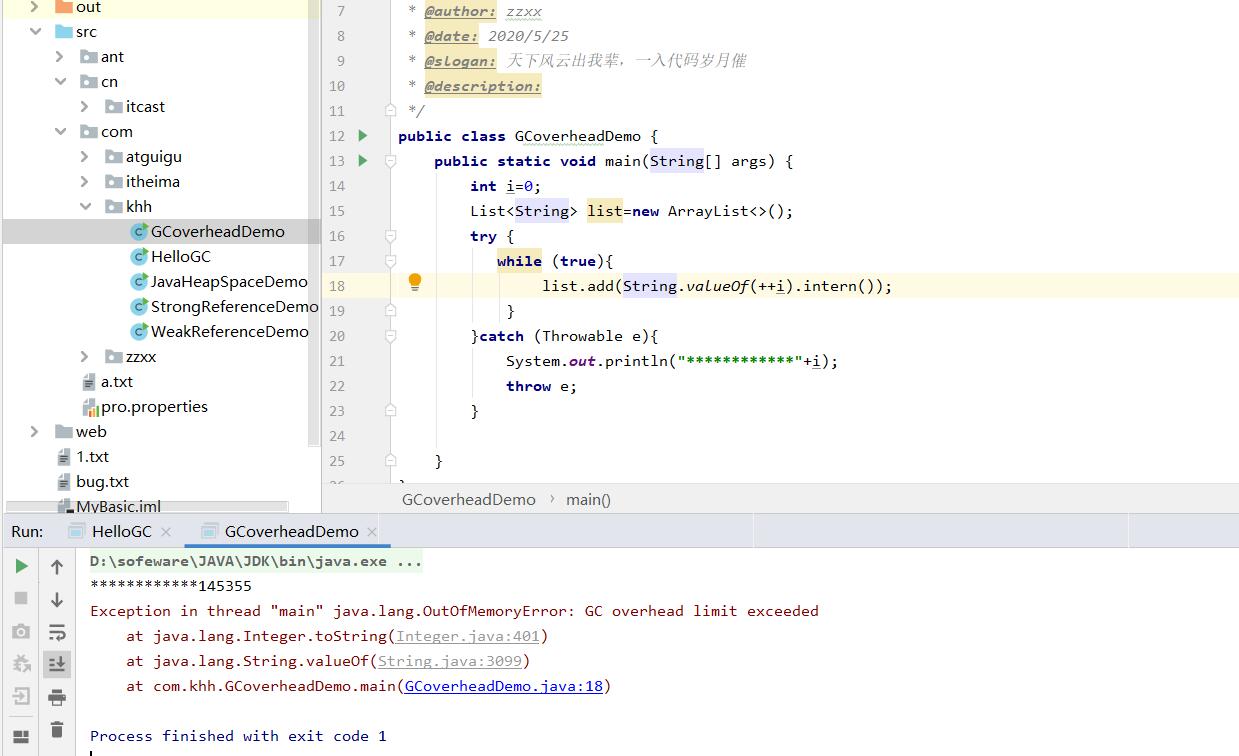Click the Up the Stack Trace arrow
This screenshot has height=756, width=1239.
tap(57, 567)
